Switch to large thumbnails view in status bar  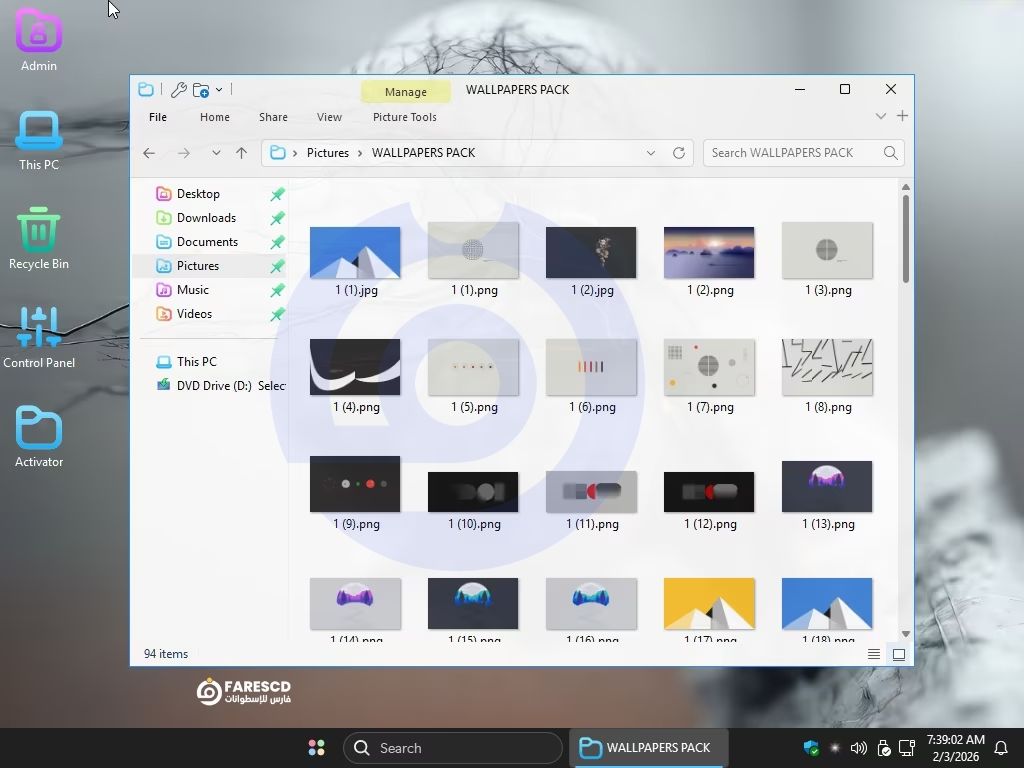[898, 654]
